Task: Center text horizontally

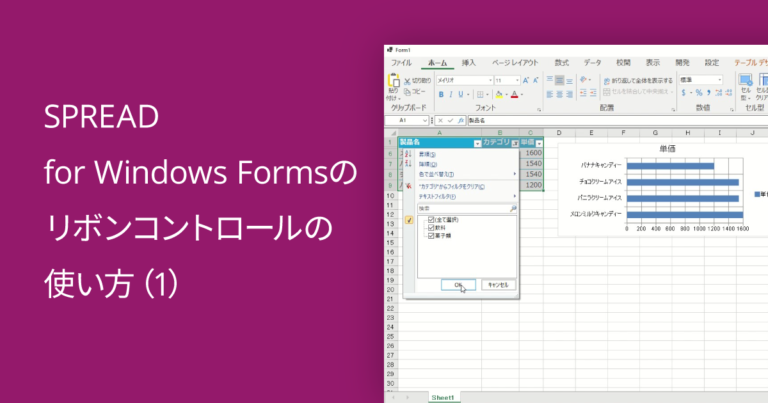Action: coord(559,95)
